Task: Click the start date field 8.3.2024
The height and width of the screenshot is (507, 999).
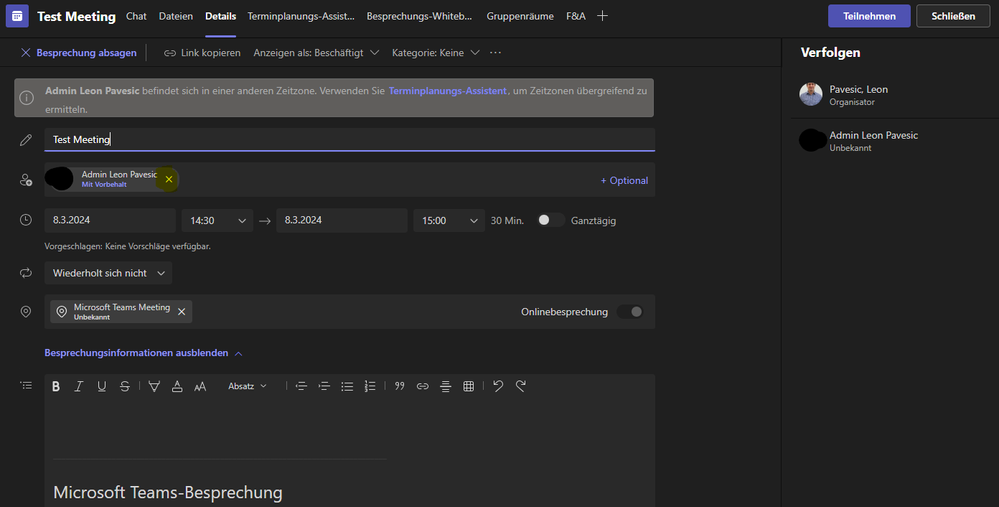Action: (x=110, y=220)
